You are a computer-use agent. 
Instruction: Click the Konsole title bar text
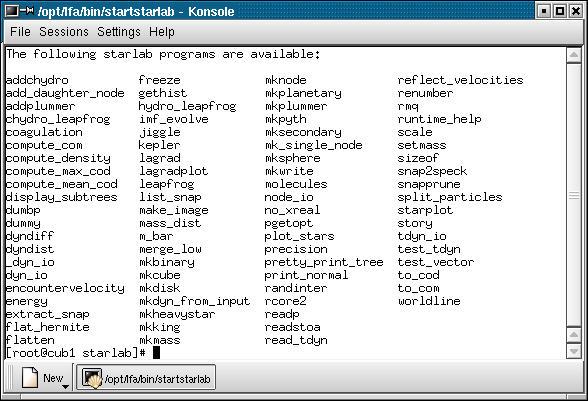(x=136, y=11)
